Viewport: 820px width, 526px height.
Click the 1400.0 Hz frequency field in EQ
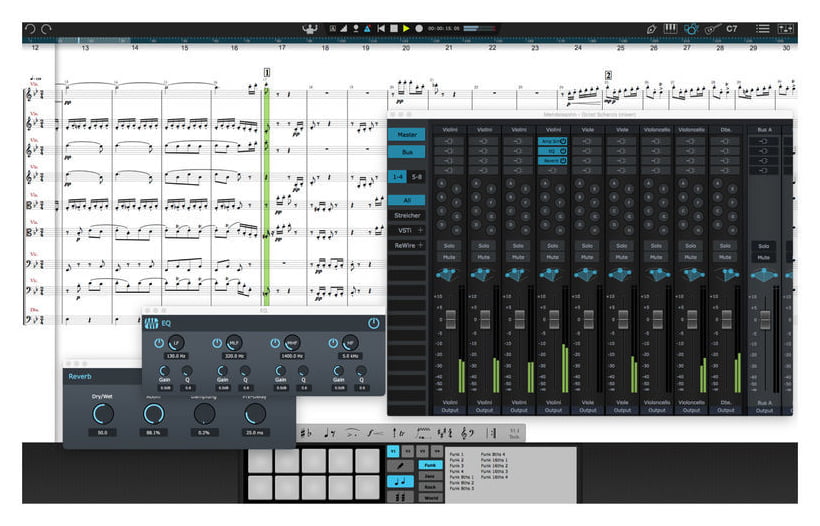click(292, 356)
